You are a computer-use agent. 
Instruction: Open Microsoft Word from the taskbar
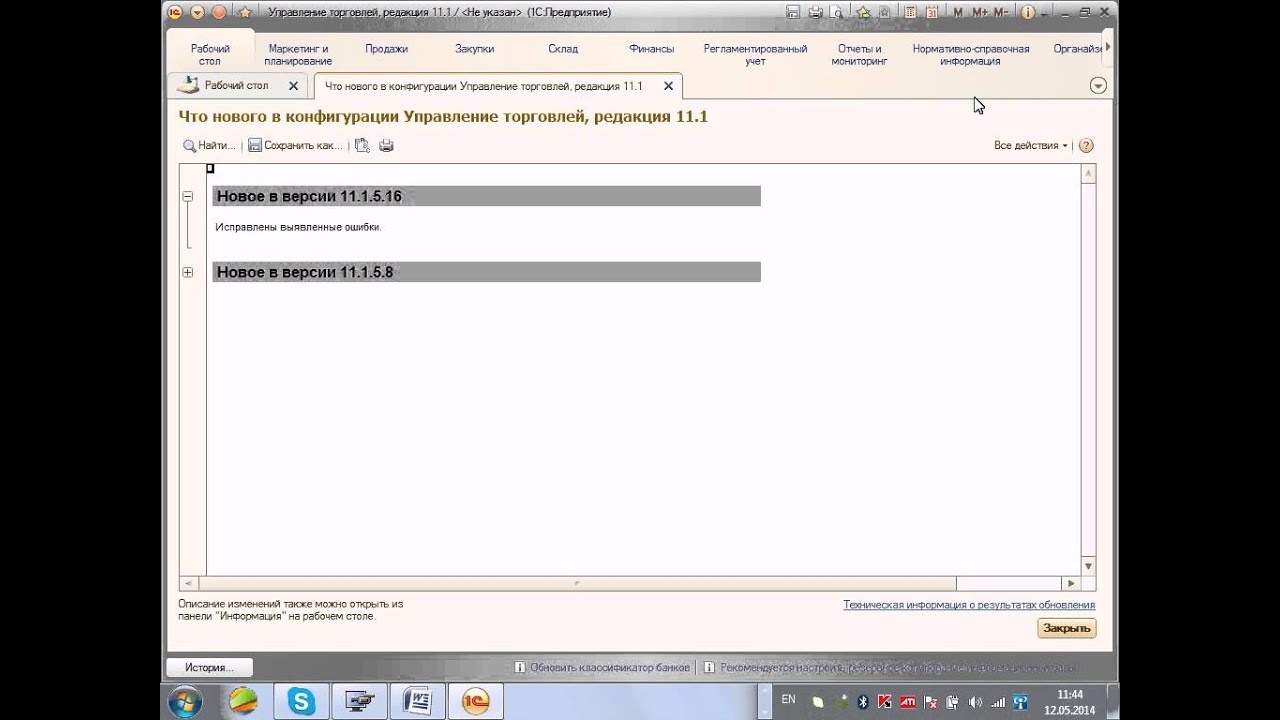(x=417, y=702)
